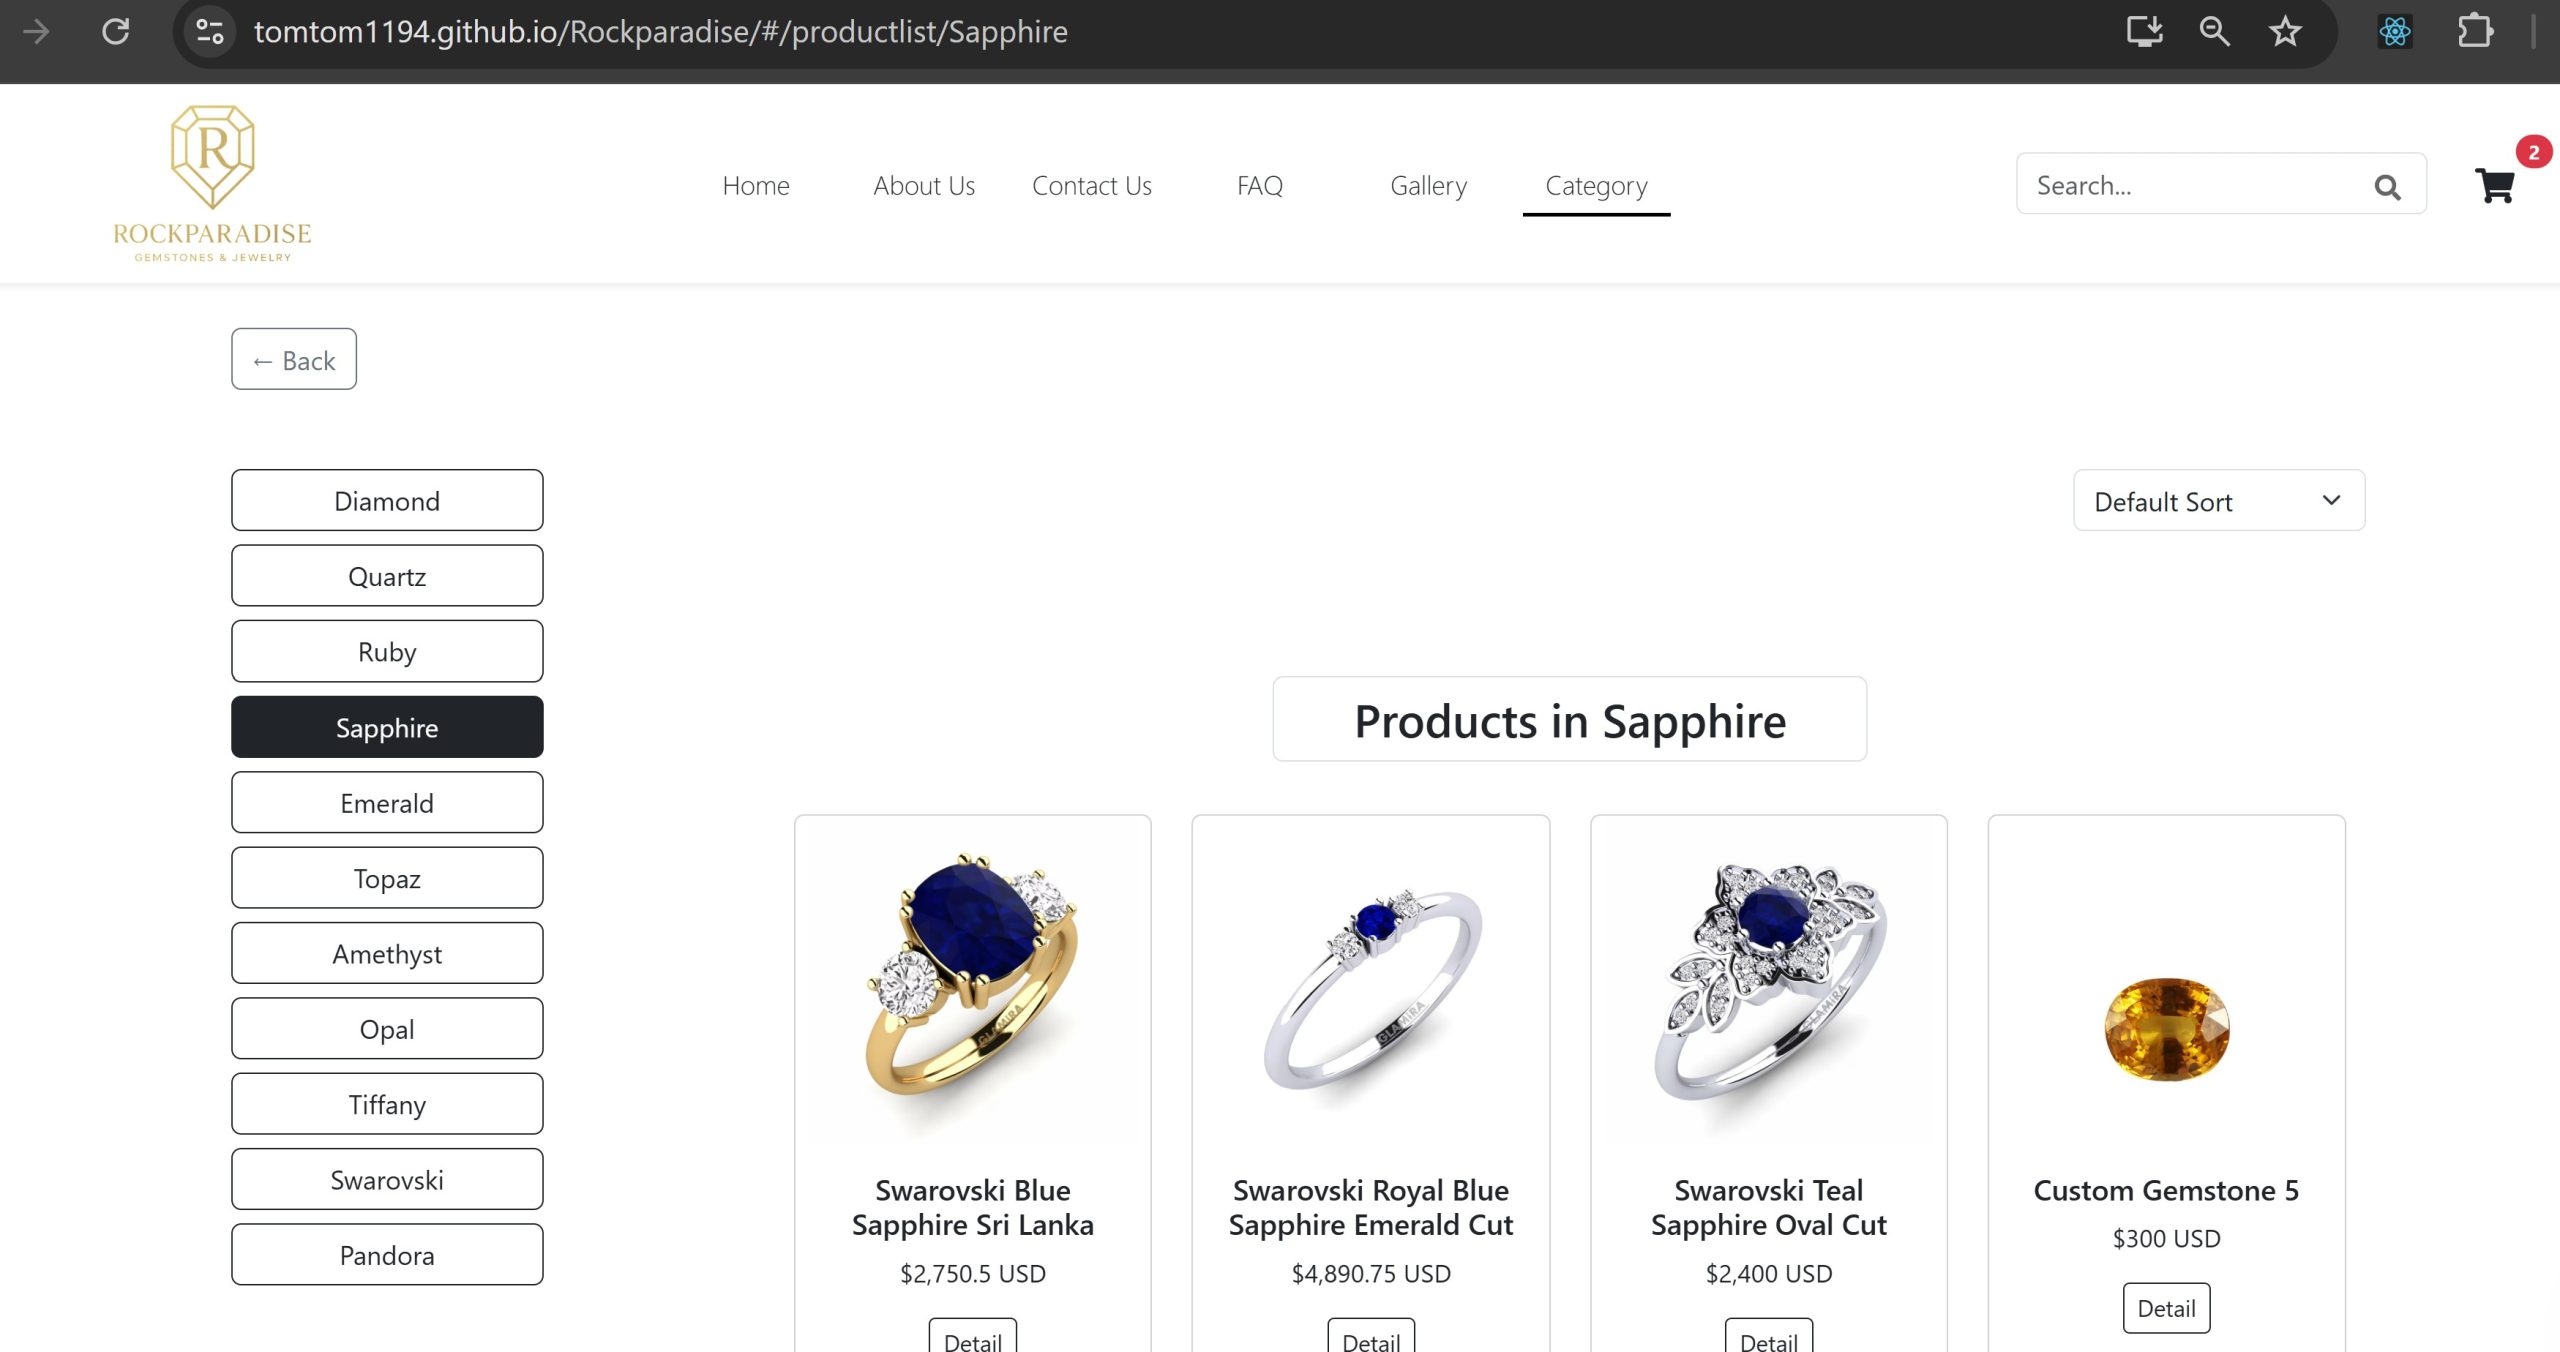
Task: Click the Back button
Action: pos(294,360)
